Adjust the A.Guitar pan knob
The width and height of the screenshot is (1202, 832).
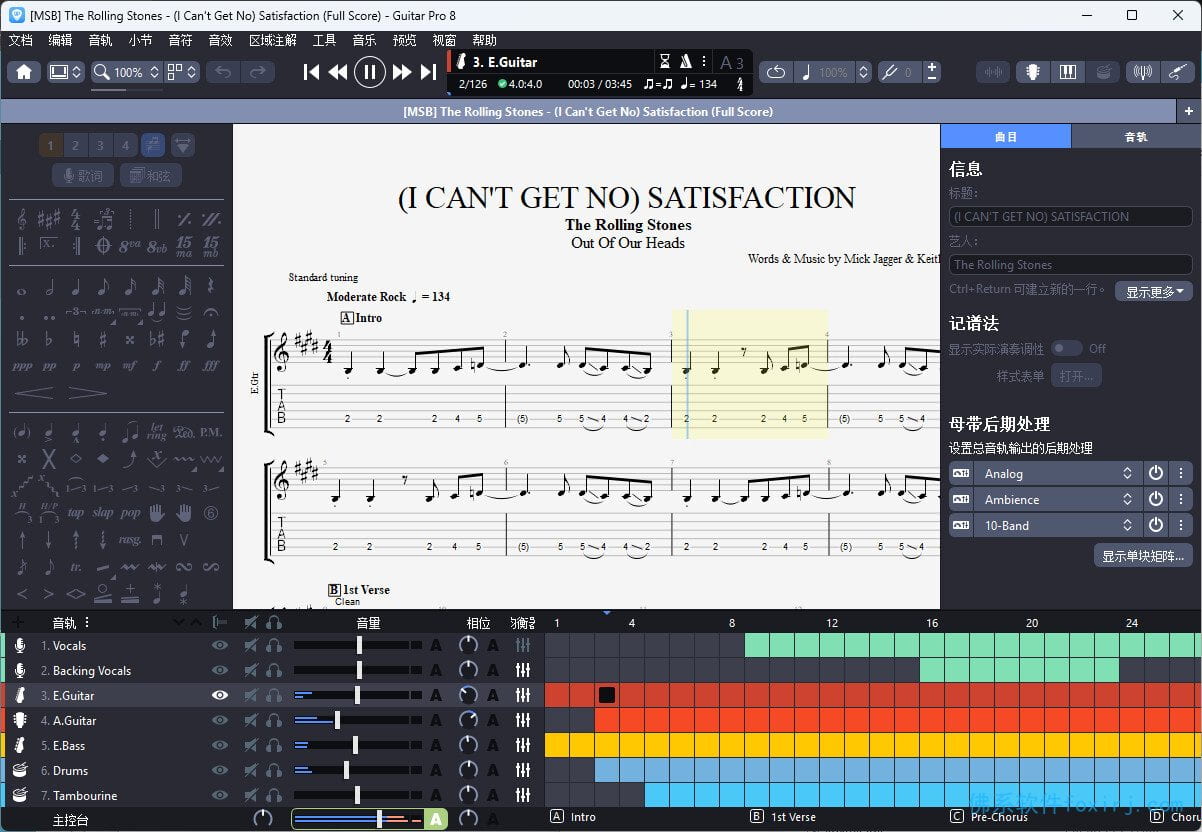click(x=467, y=721)
